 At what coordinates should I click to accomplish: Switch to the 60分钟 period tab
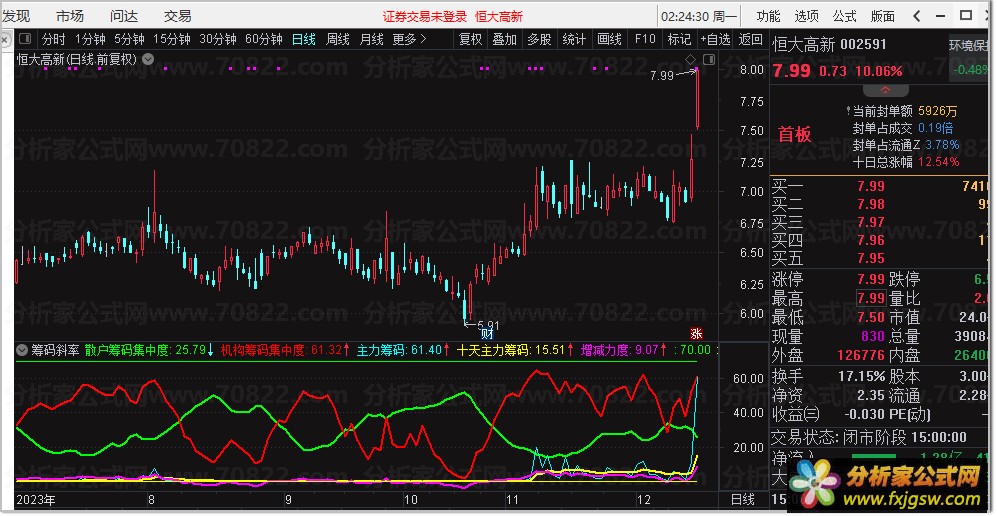[x=264, y=39]
